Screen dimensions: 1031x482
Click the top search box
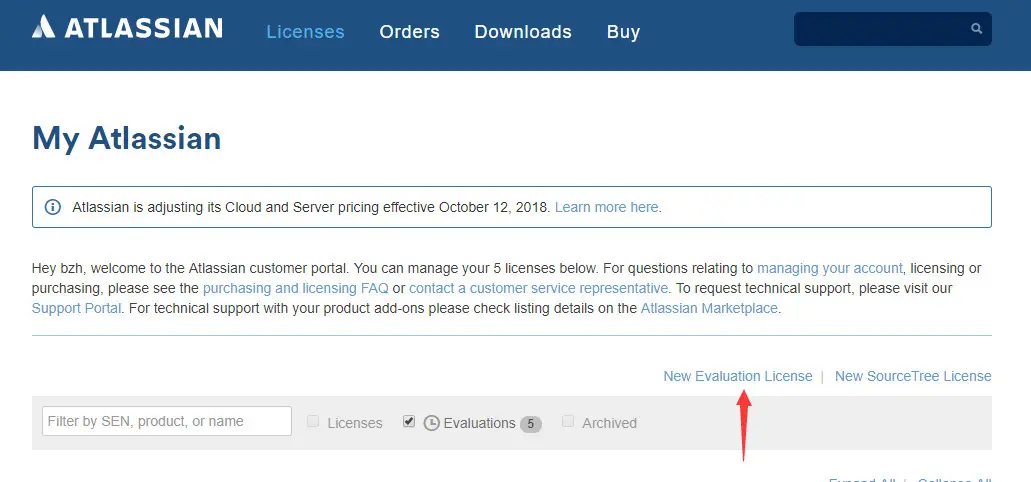coord(880,29)
